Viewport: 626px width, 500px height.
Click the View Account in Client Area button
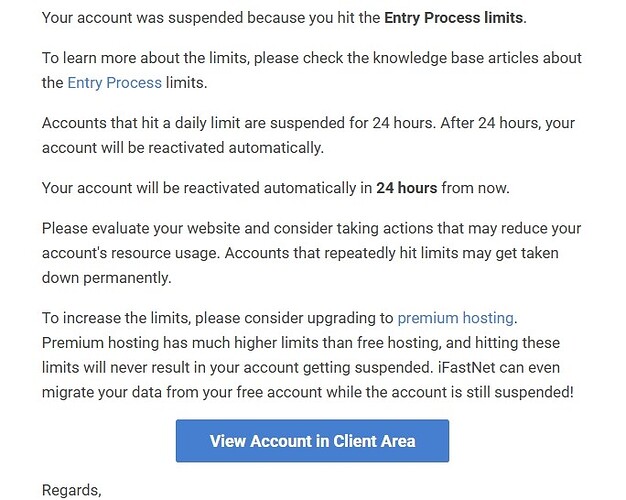click(x=312, y=441)
